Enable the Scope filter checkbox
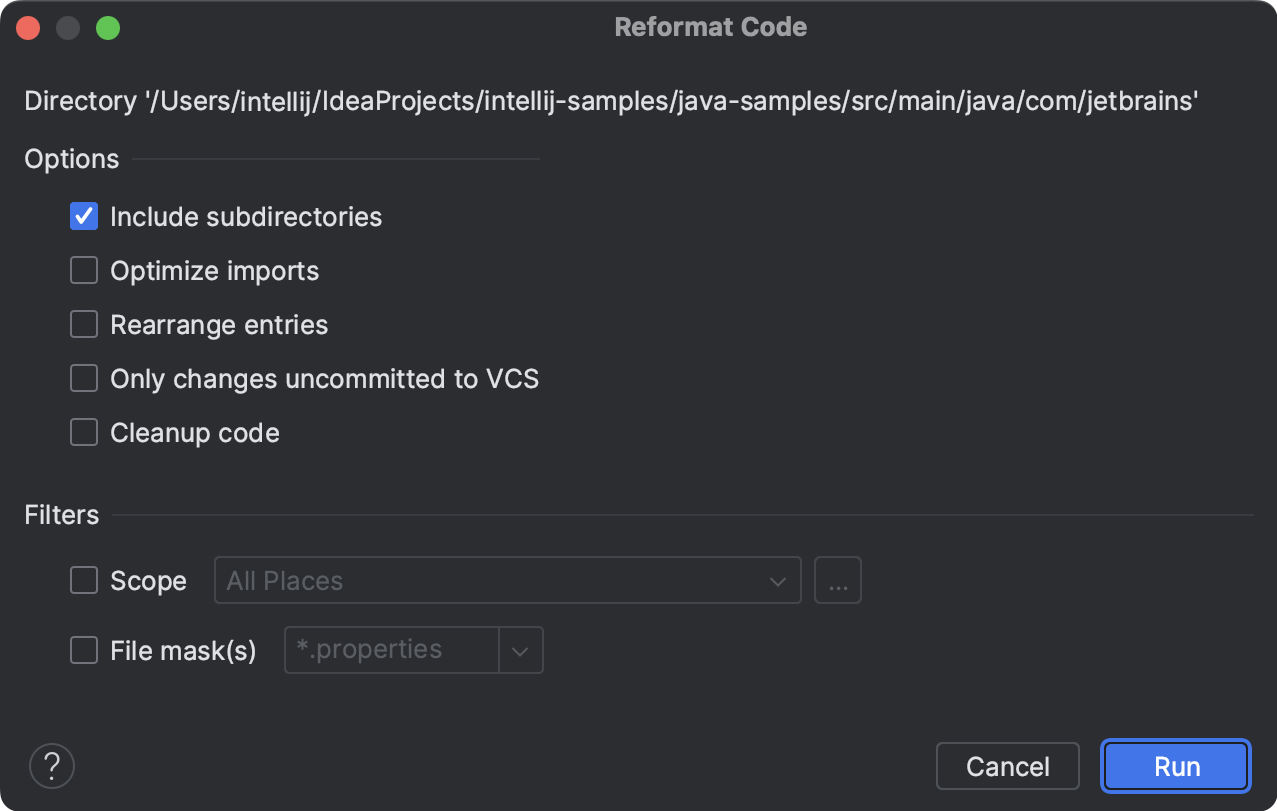Screen dimensions: 1277x811 point(83,580)
